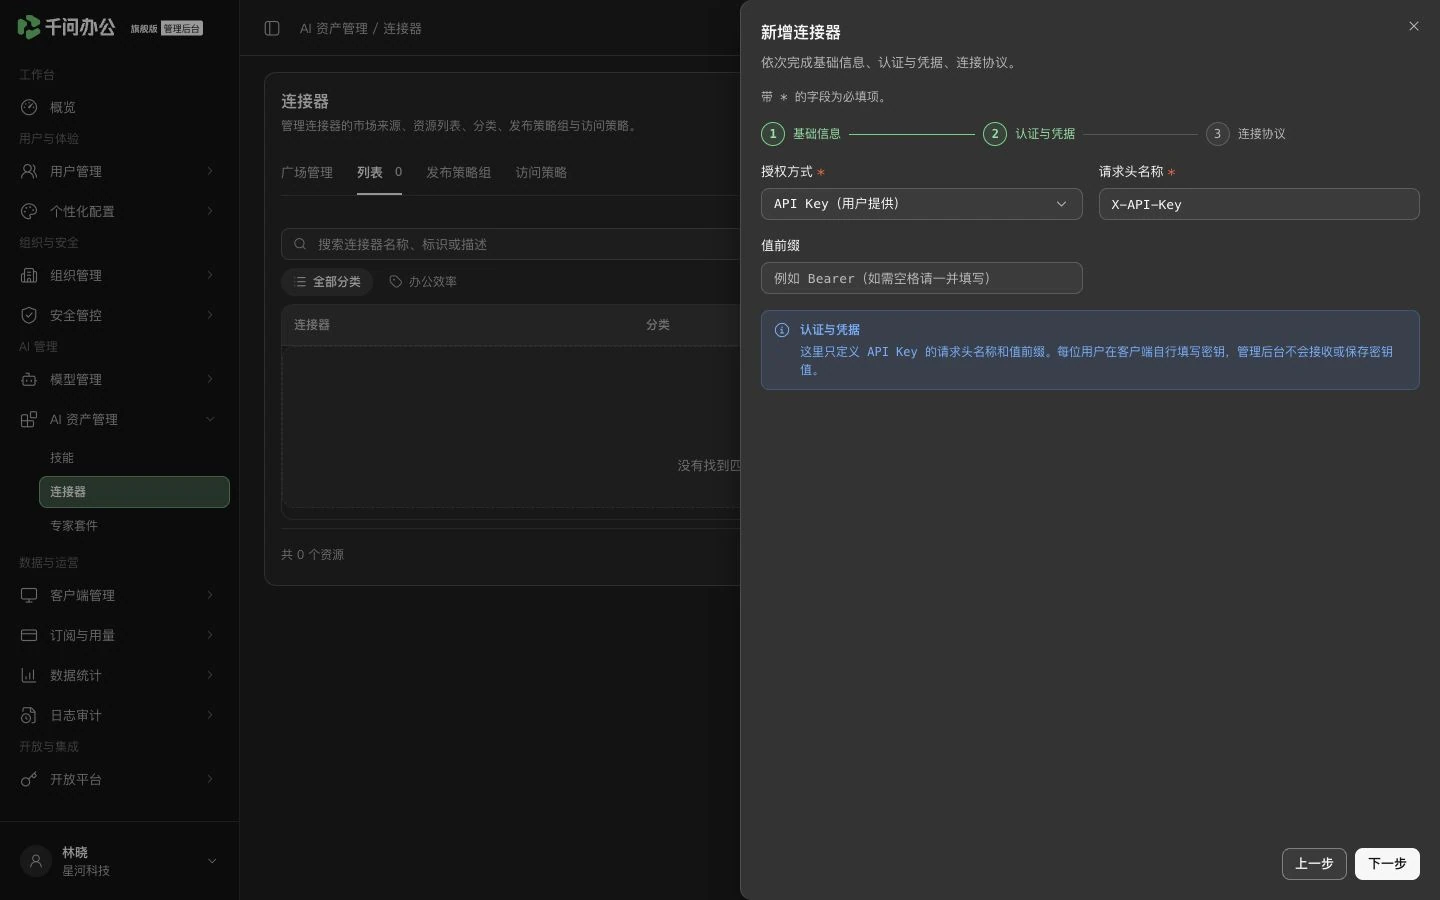Select the 列表 tab
Screen dimensions: 1440x900
coord(379,172)
